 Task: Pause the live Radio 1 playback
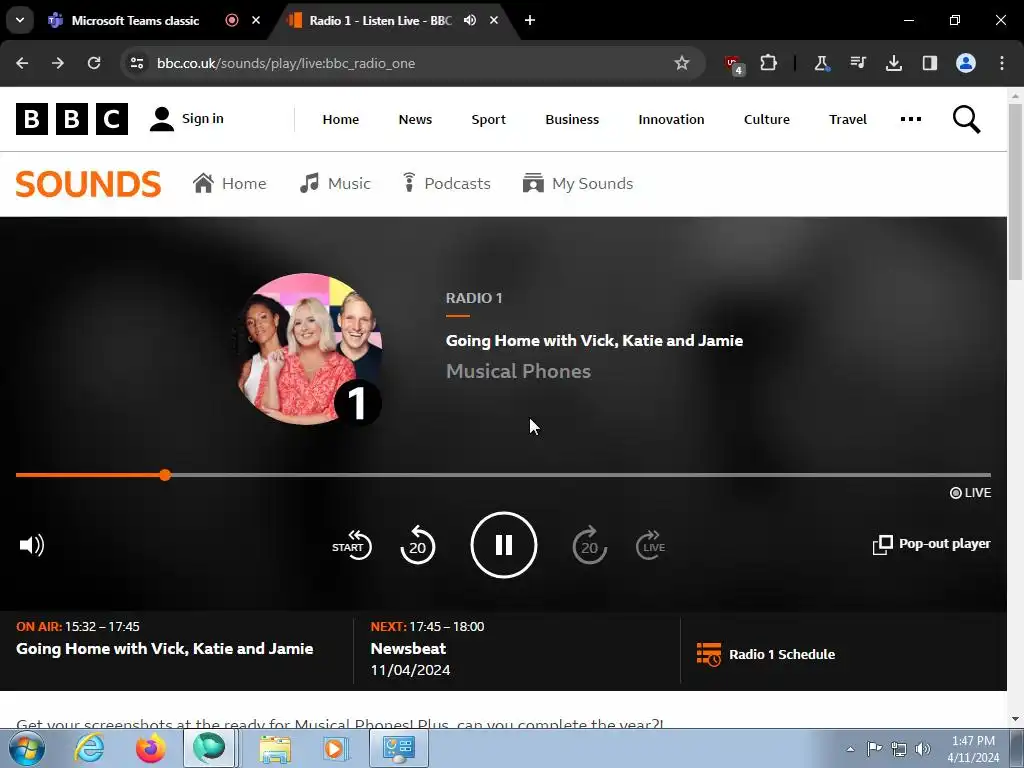point(504,545)
